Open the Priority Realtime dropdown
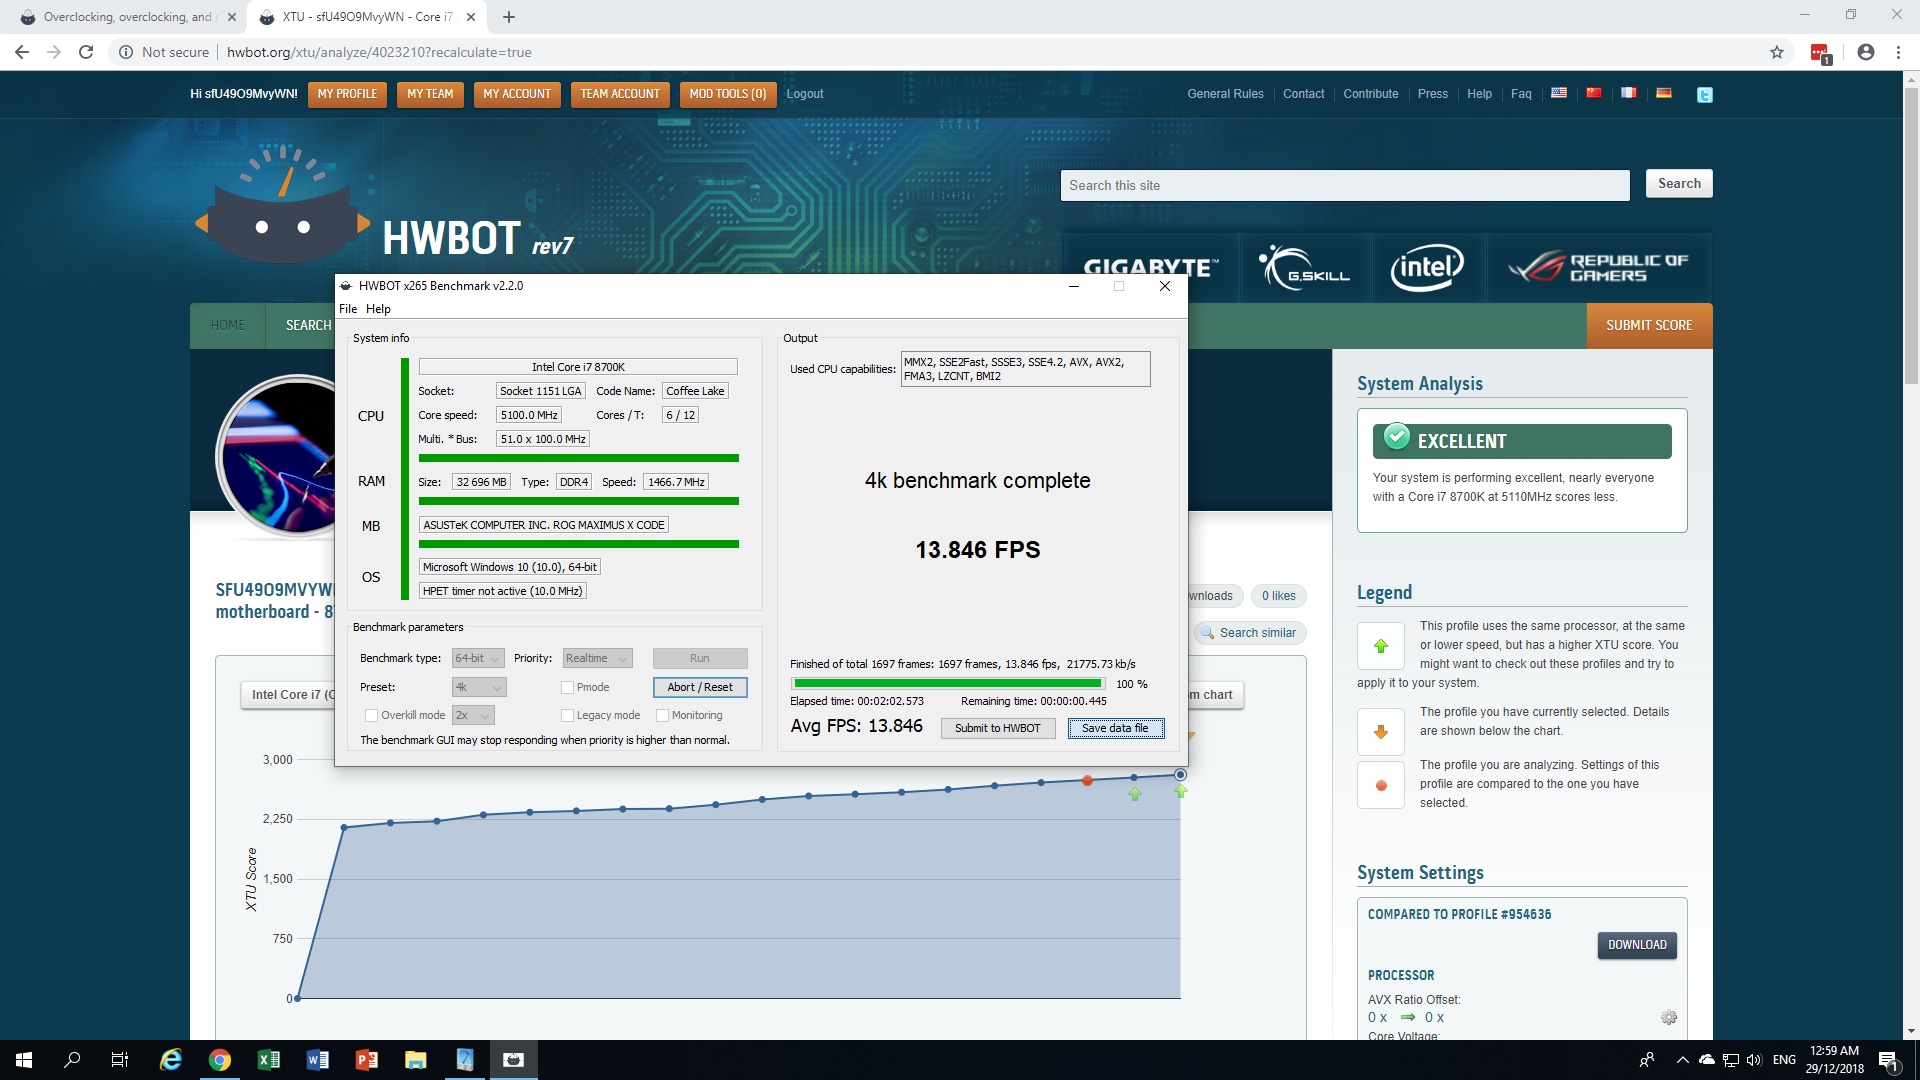This screenshot has height=1080, width=1920. click(x=597, y=658)
